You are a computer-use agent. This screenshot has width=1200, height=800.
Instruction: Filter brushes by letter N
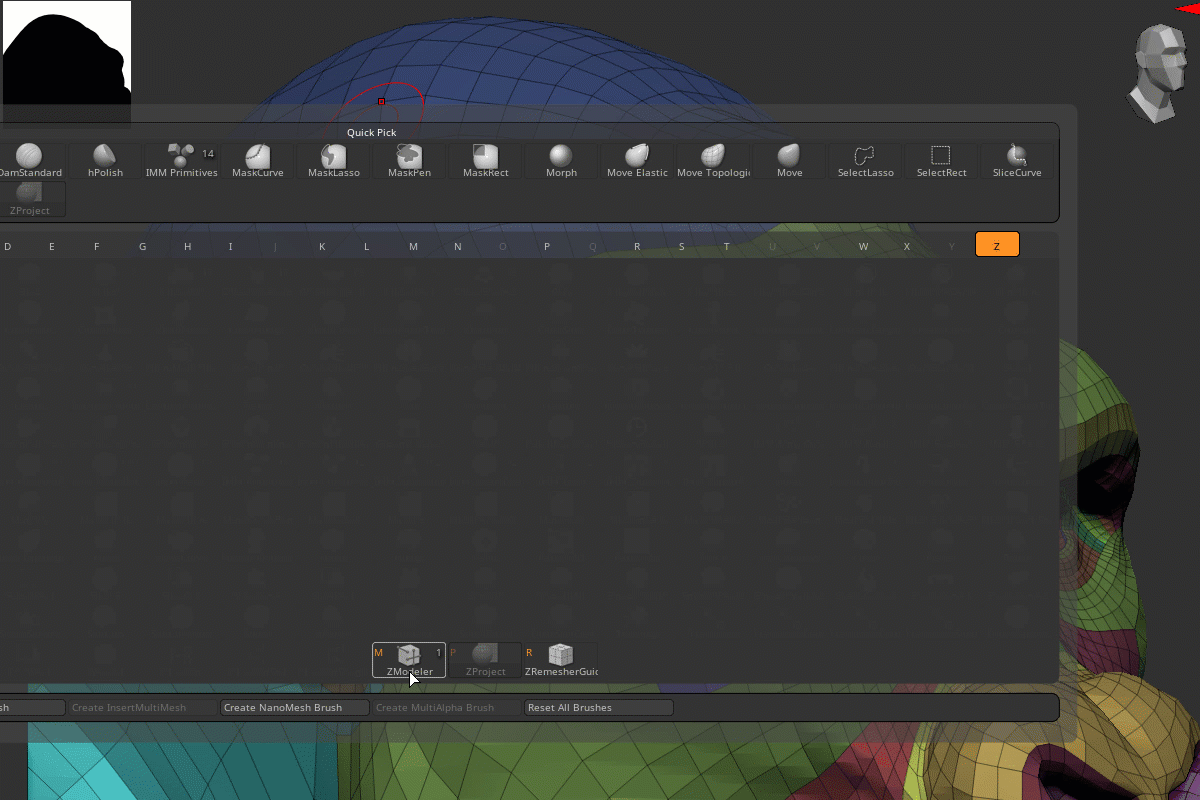[x=458, y=246]
